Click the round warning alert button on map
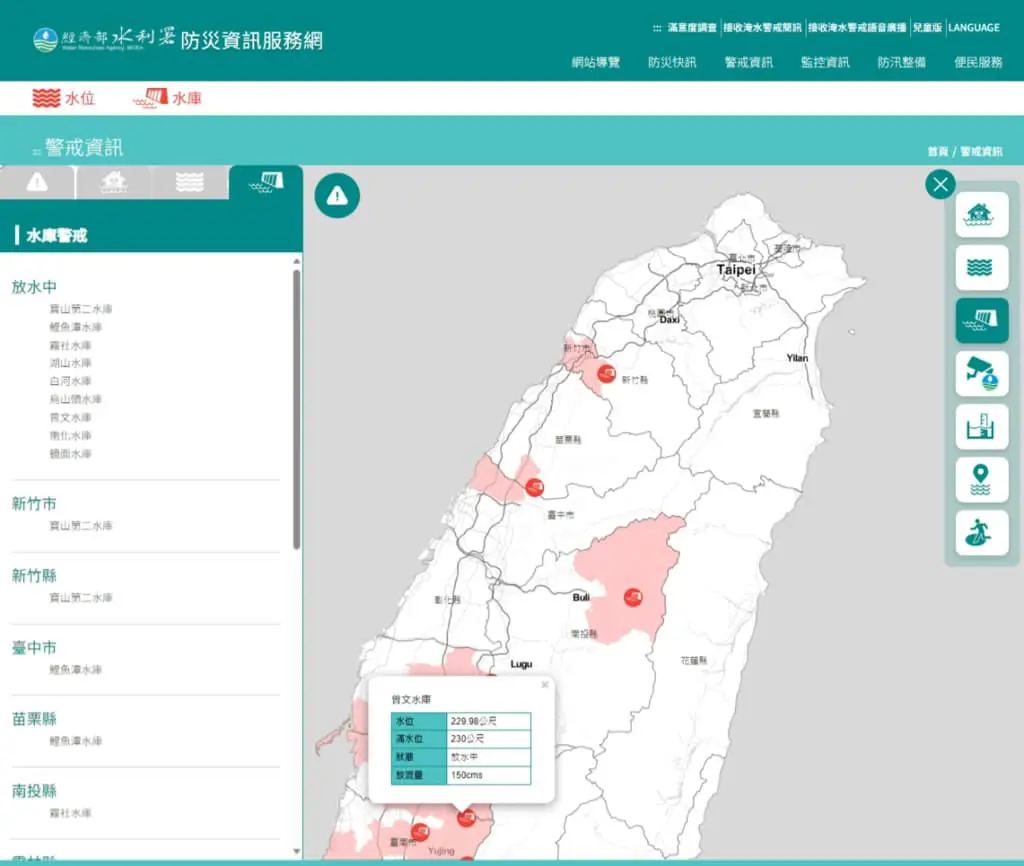1024x866 pixels. tap(337, 195)
